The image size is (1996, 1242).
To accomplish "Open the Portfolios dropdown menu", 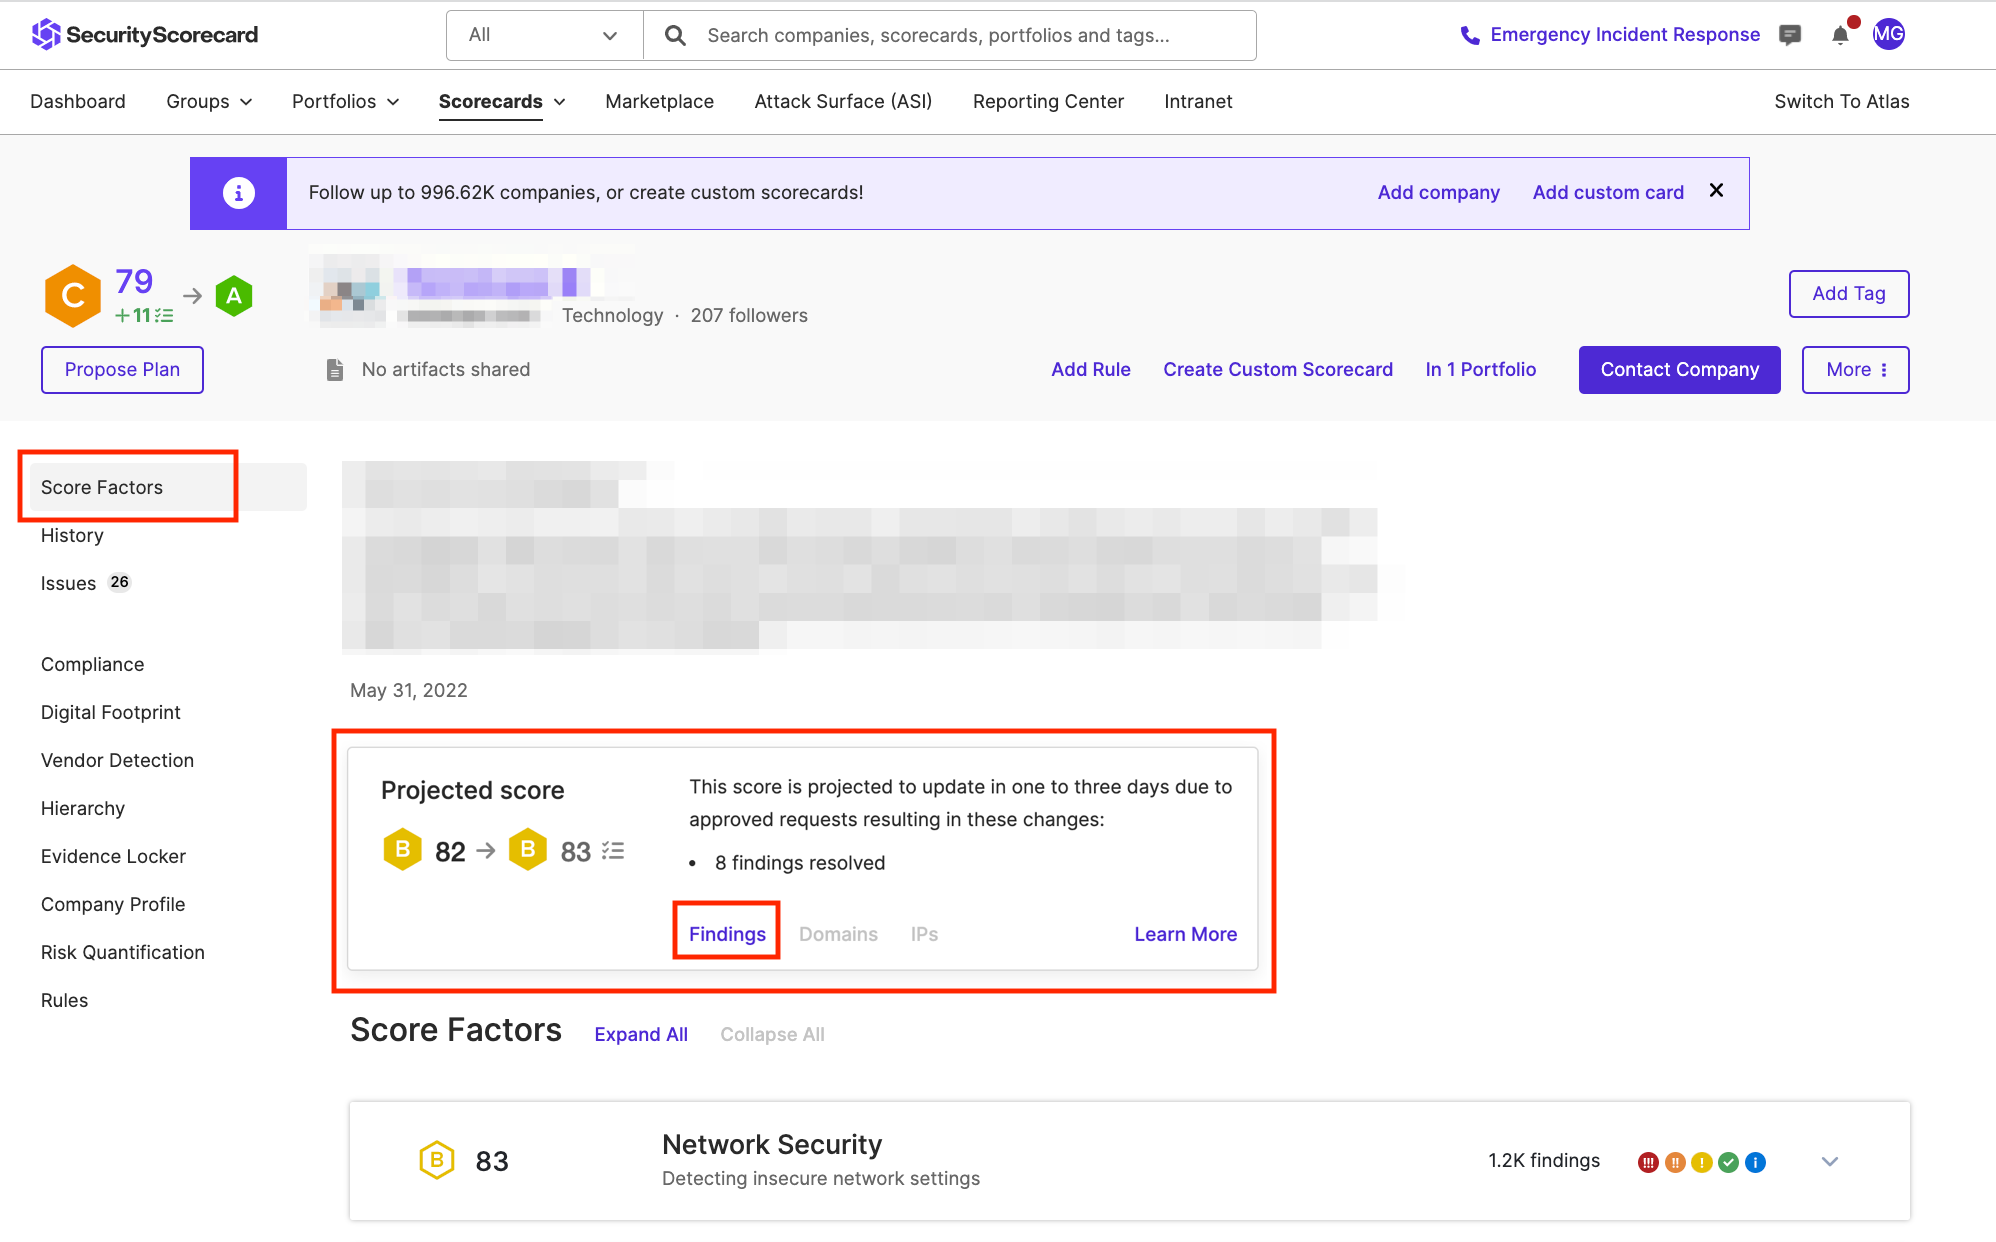I will pyautogui.click(x=346, y=102).
